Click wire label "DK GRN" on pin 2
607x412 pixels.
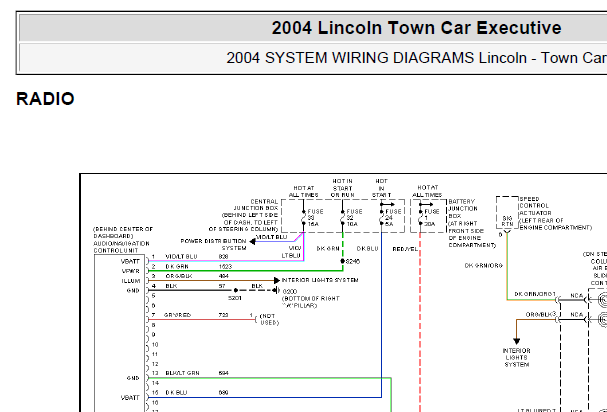click(x=177, y=266)
